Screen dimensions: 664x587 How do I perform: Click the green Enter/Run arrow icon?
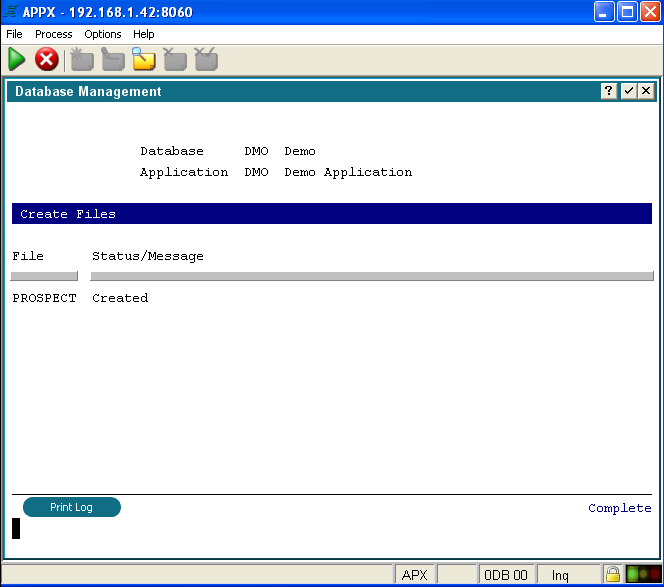click(17, 60)
